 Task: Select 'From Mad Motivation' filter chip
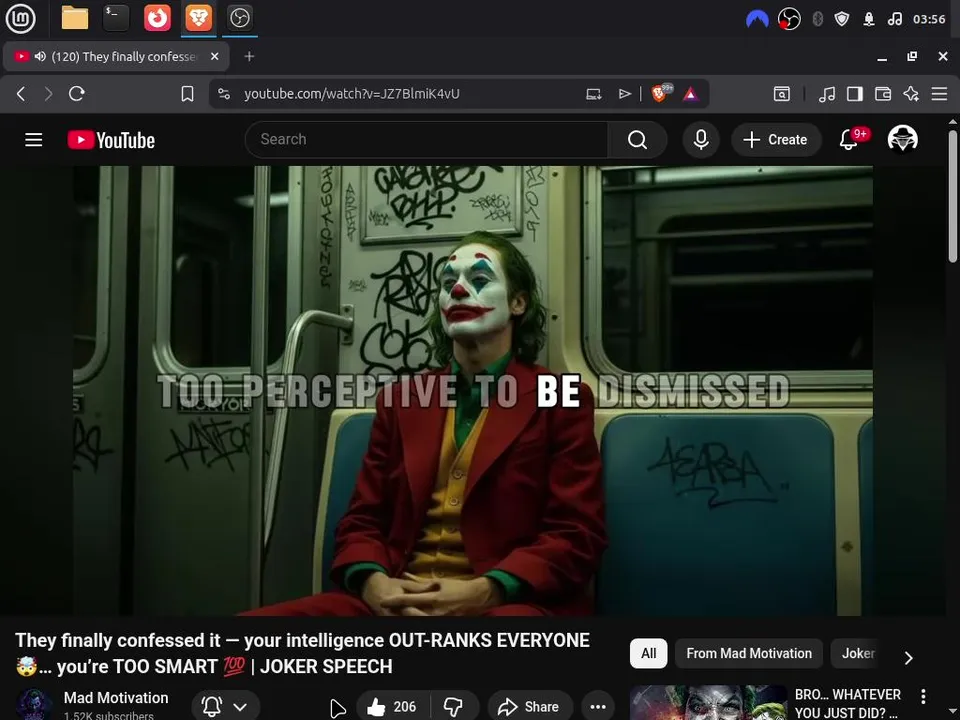[x=749, y=653]
